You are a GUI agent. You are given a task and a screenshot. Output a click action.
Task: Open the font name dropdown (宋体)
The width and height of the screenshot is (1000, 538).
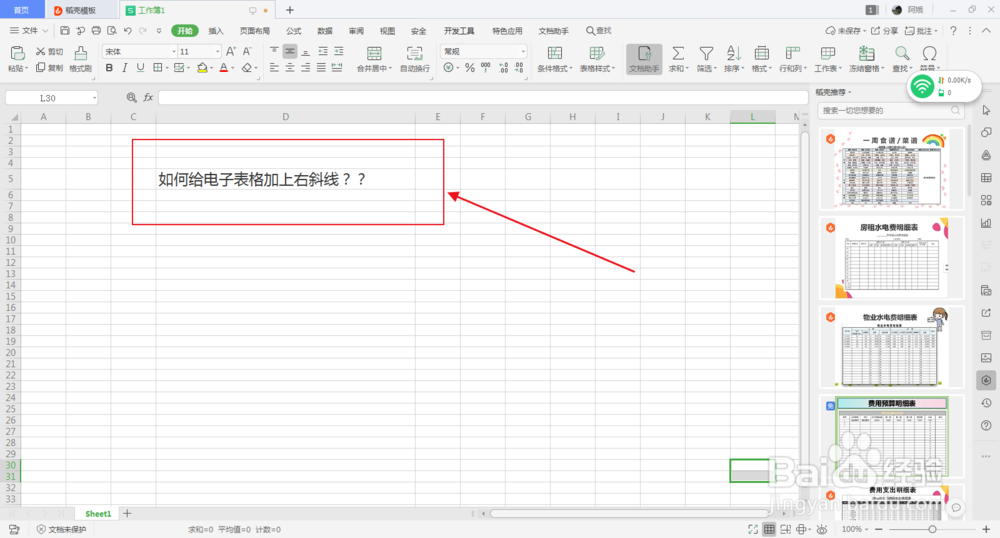click(173, 52)
